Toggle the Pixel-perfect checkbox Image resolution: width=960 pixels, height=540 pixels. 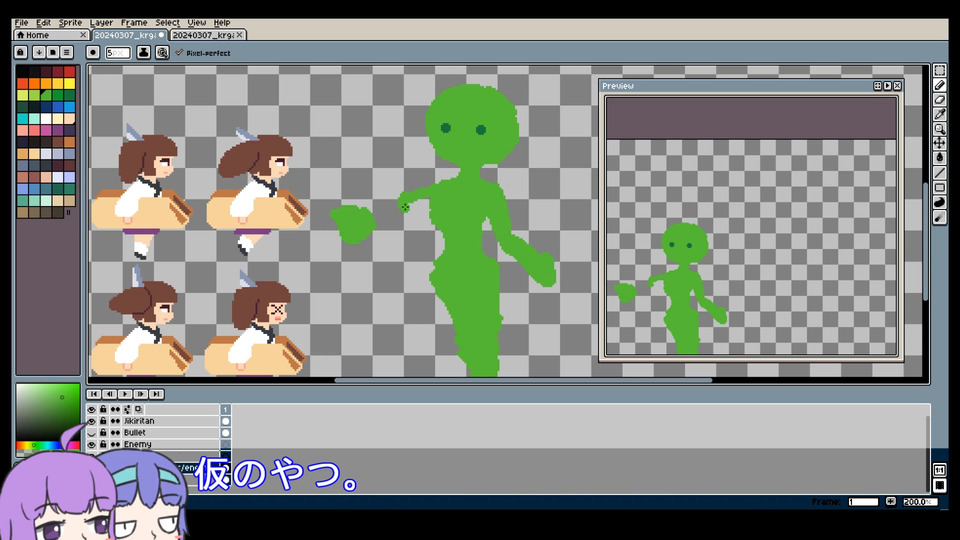coord(203,53)
